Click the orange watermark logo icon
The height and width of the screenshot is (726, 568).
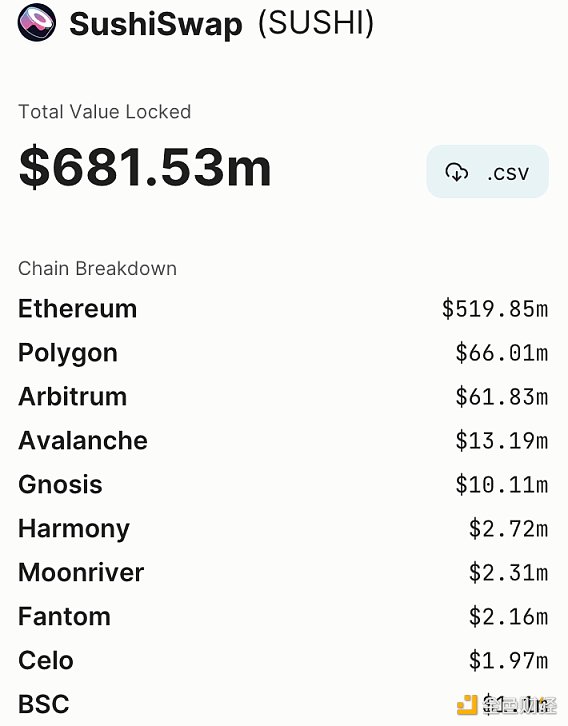(467, 705)
